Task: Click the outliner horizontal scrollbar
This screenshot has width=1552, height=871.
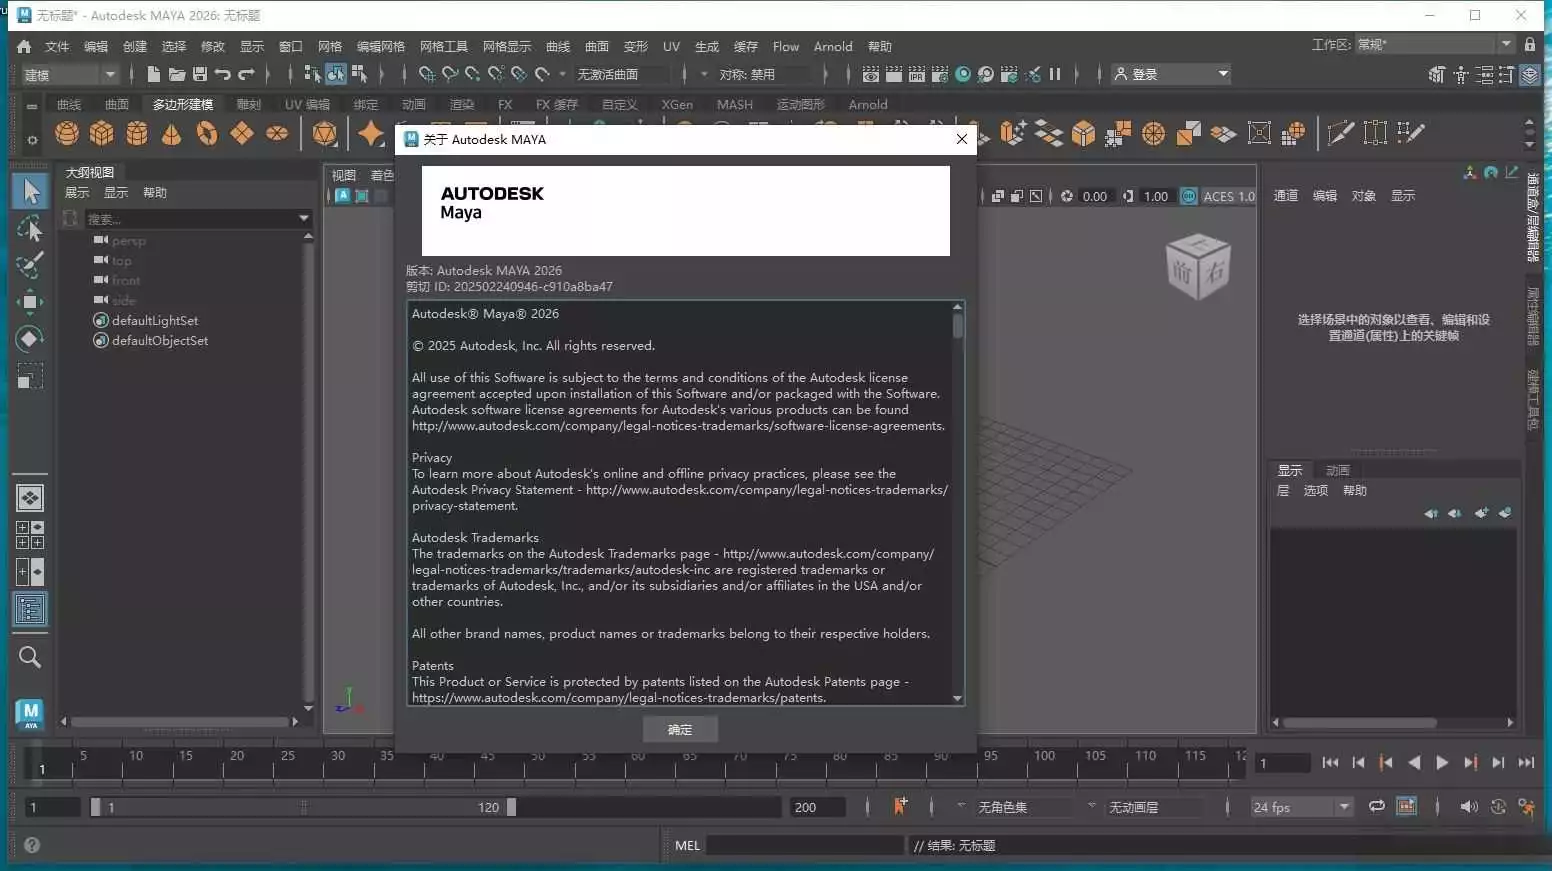Action: pos(180,721)
